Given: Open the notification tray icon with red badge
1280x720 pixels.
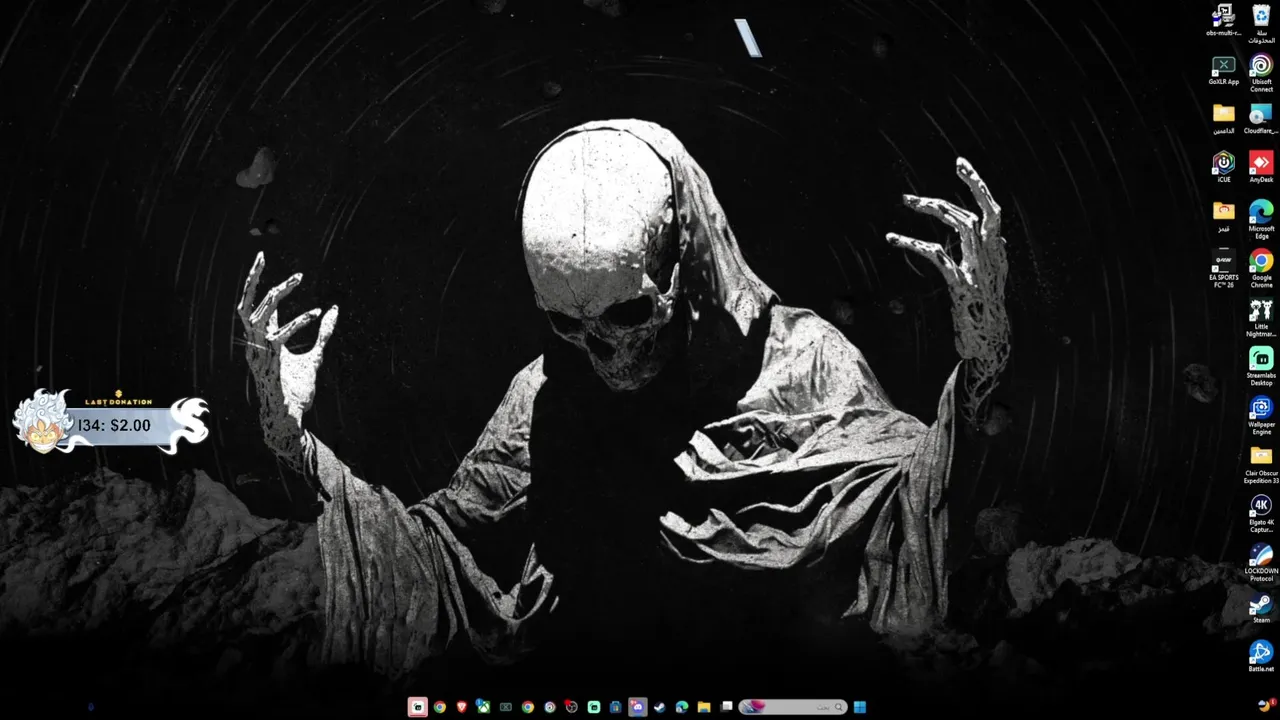Looking at the screenshot, I should tap(1267, 706).
